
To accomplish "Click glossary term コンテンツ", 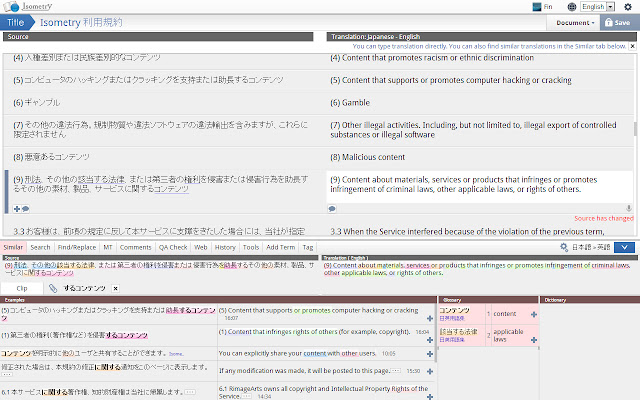I will [454, 311].
